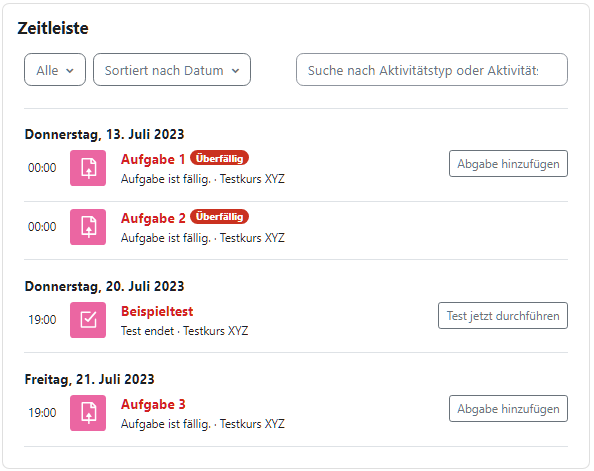Select the Freitag, 21. Juli 2023 date heading
This screenshot has width=594, height=471.
[x=89, y=379]
